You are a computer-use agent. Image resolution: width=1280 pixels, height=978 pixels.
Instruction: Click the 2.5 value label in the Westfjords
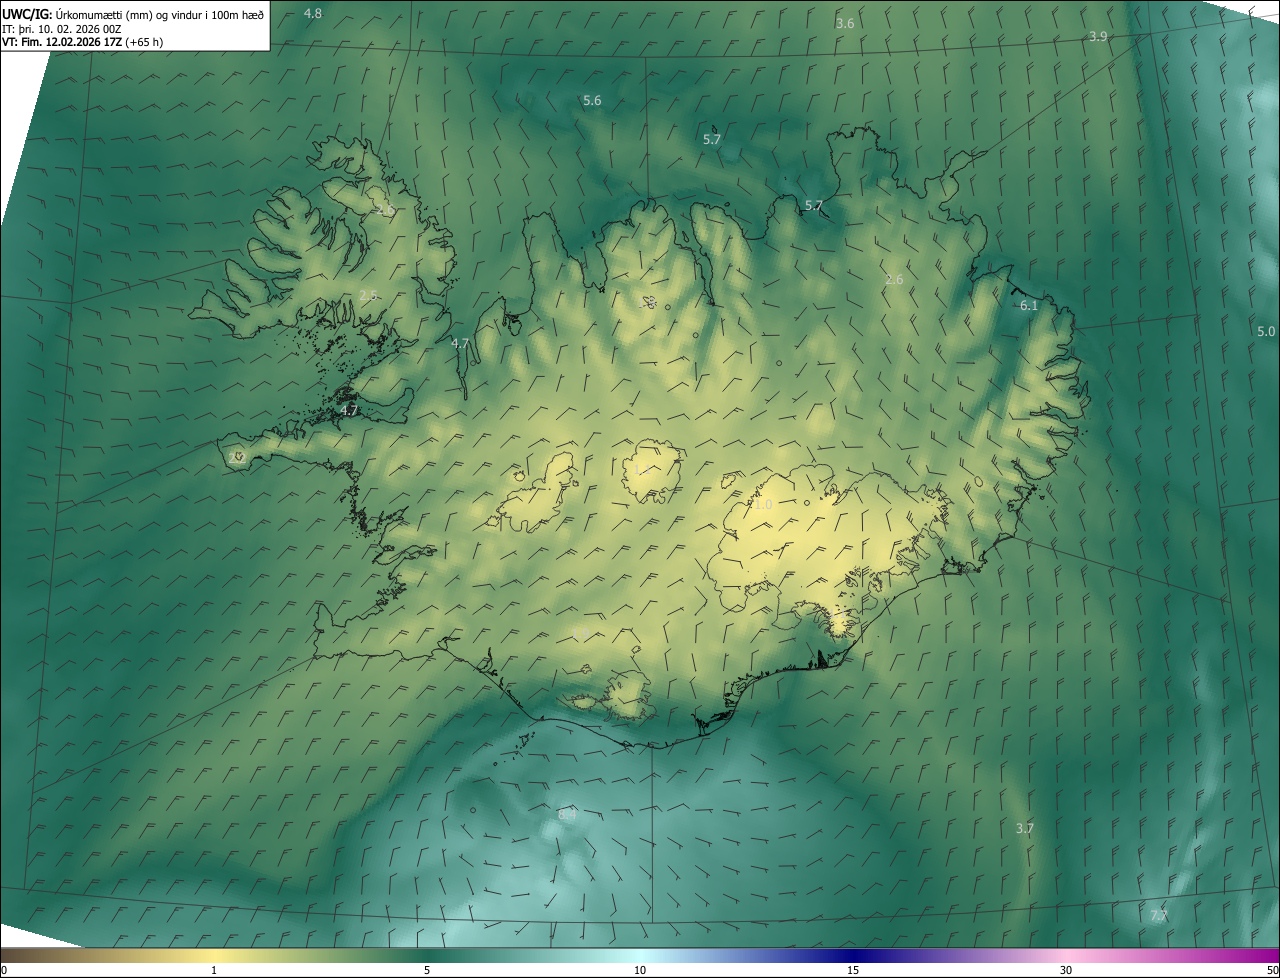tap(368, 295)
